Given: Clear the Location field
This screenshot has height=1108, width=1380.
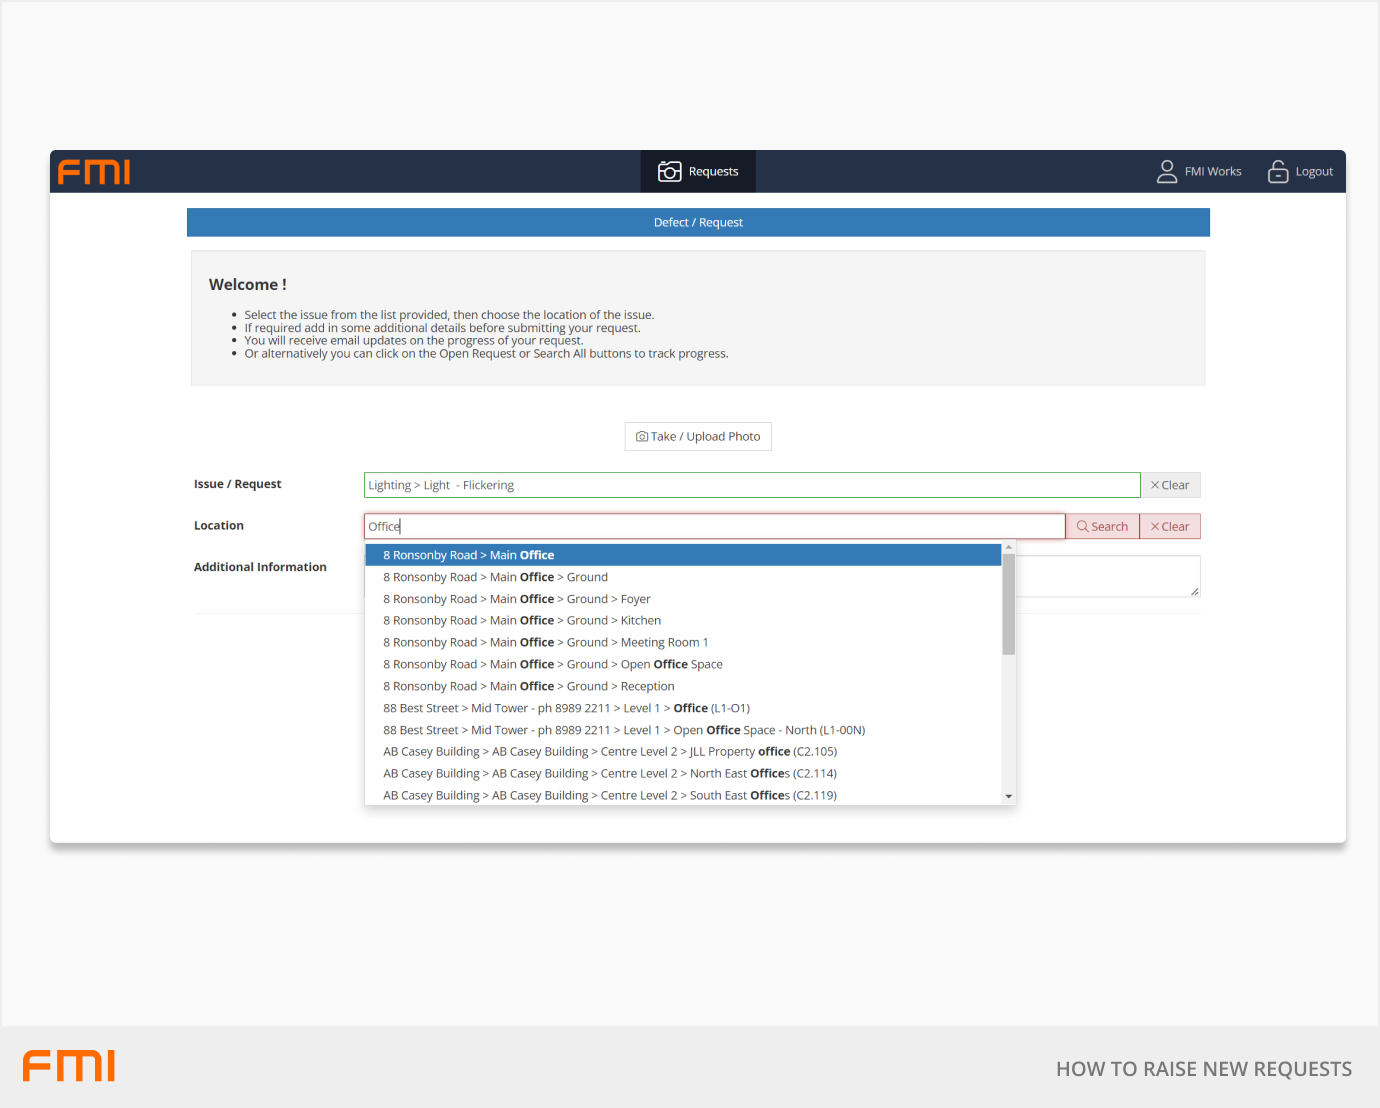Looking at the screenshot, I should pos(1170,527).
